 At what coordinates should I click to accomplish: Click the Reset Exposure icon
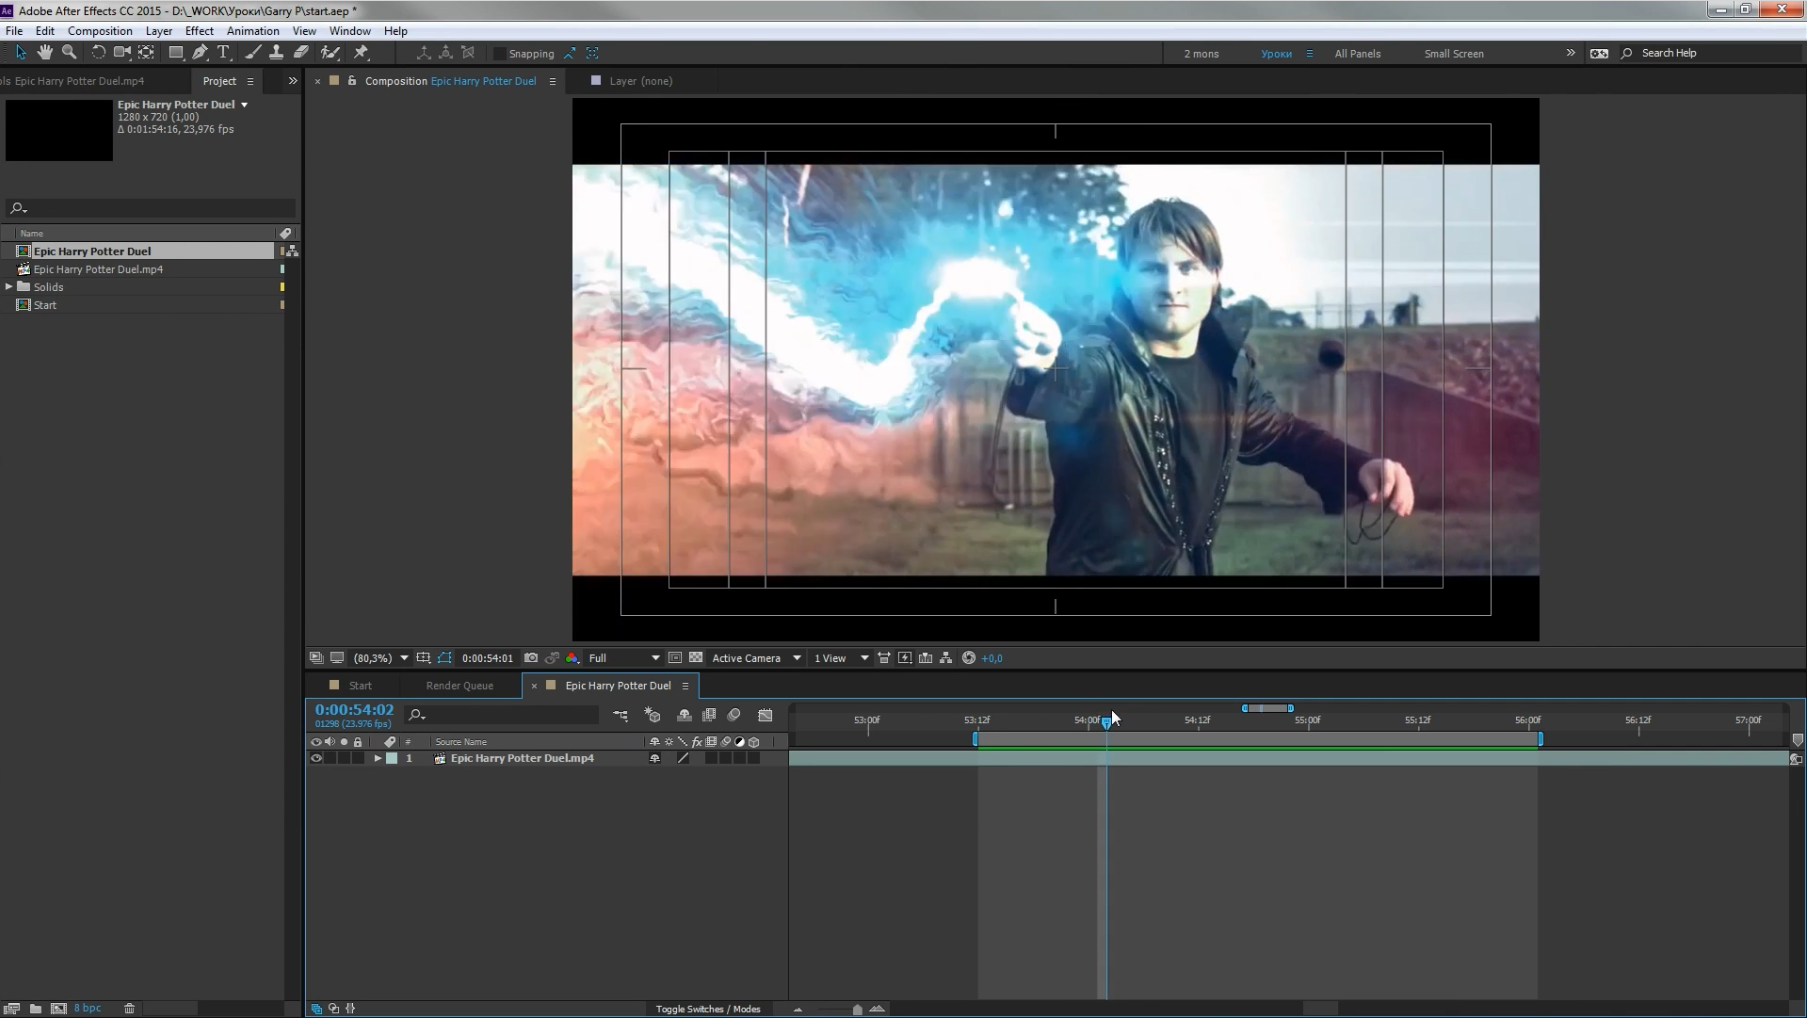pyautogui.click(x=968, y=658)
